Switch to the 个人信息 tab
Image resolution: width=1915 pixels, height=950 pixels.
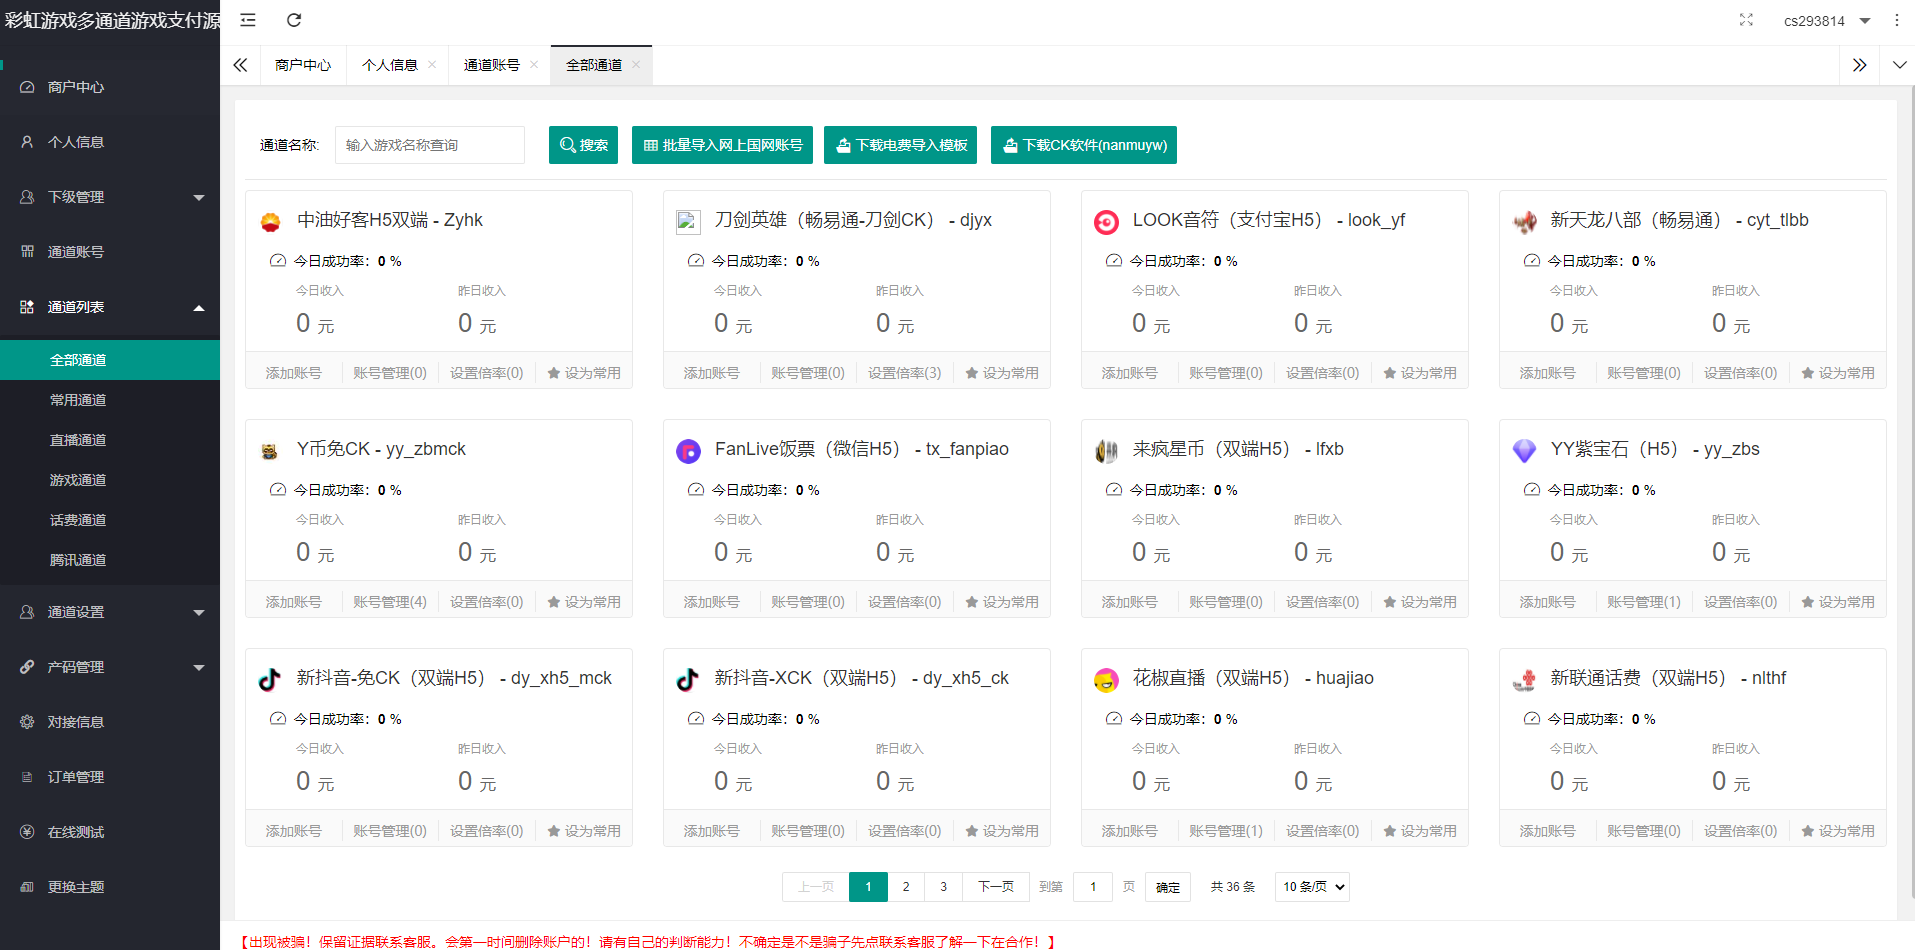389,65
